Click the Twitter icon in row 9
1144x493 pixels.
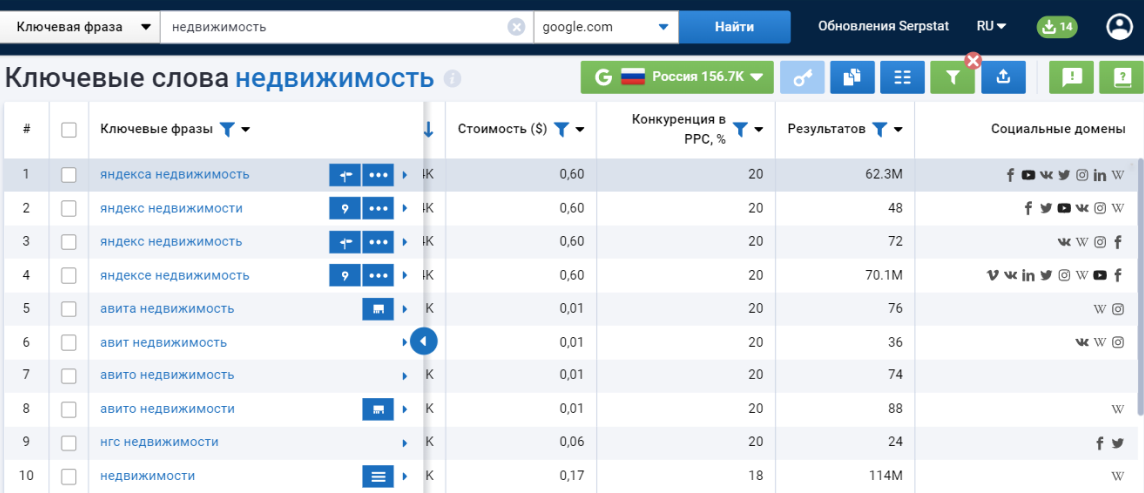click(x=1118, y=443)
